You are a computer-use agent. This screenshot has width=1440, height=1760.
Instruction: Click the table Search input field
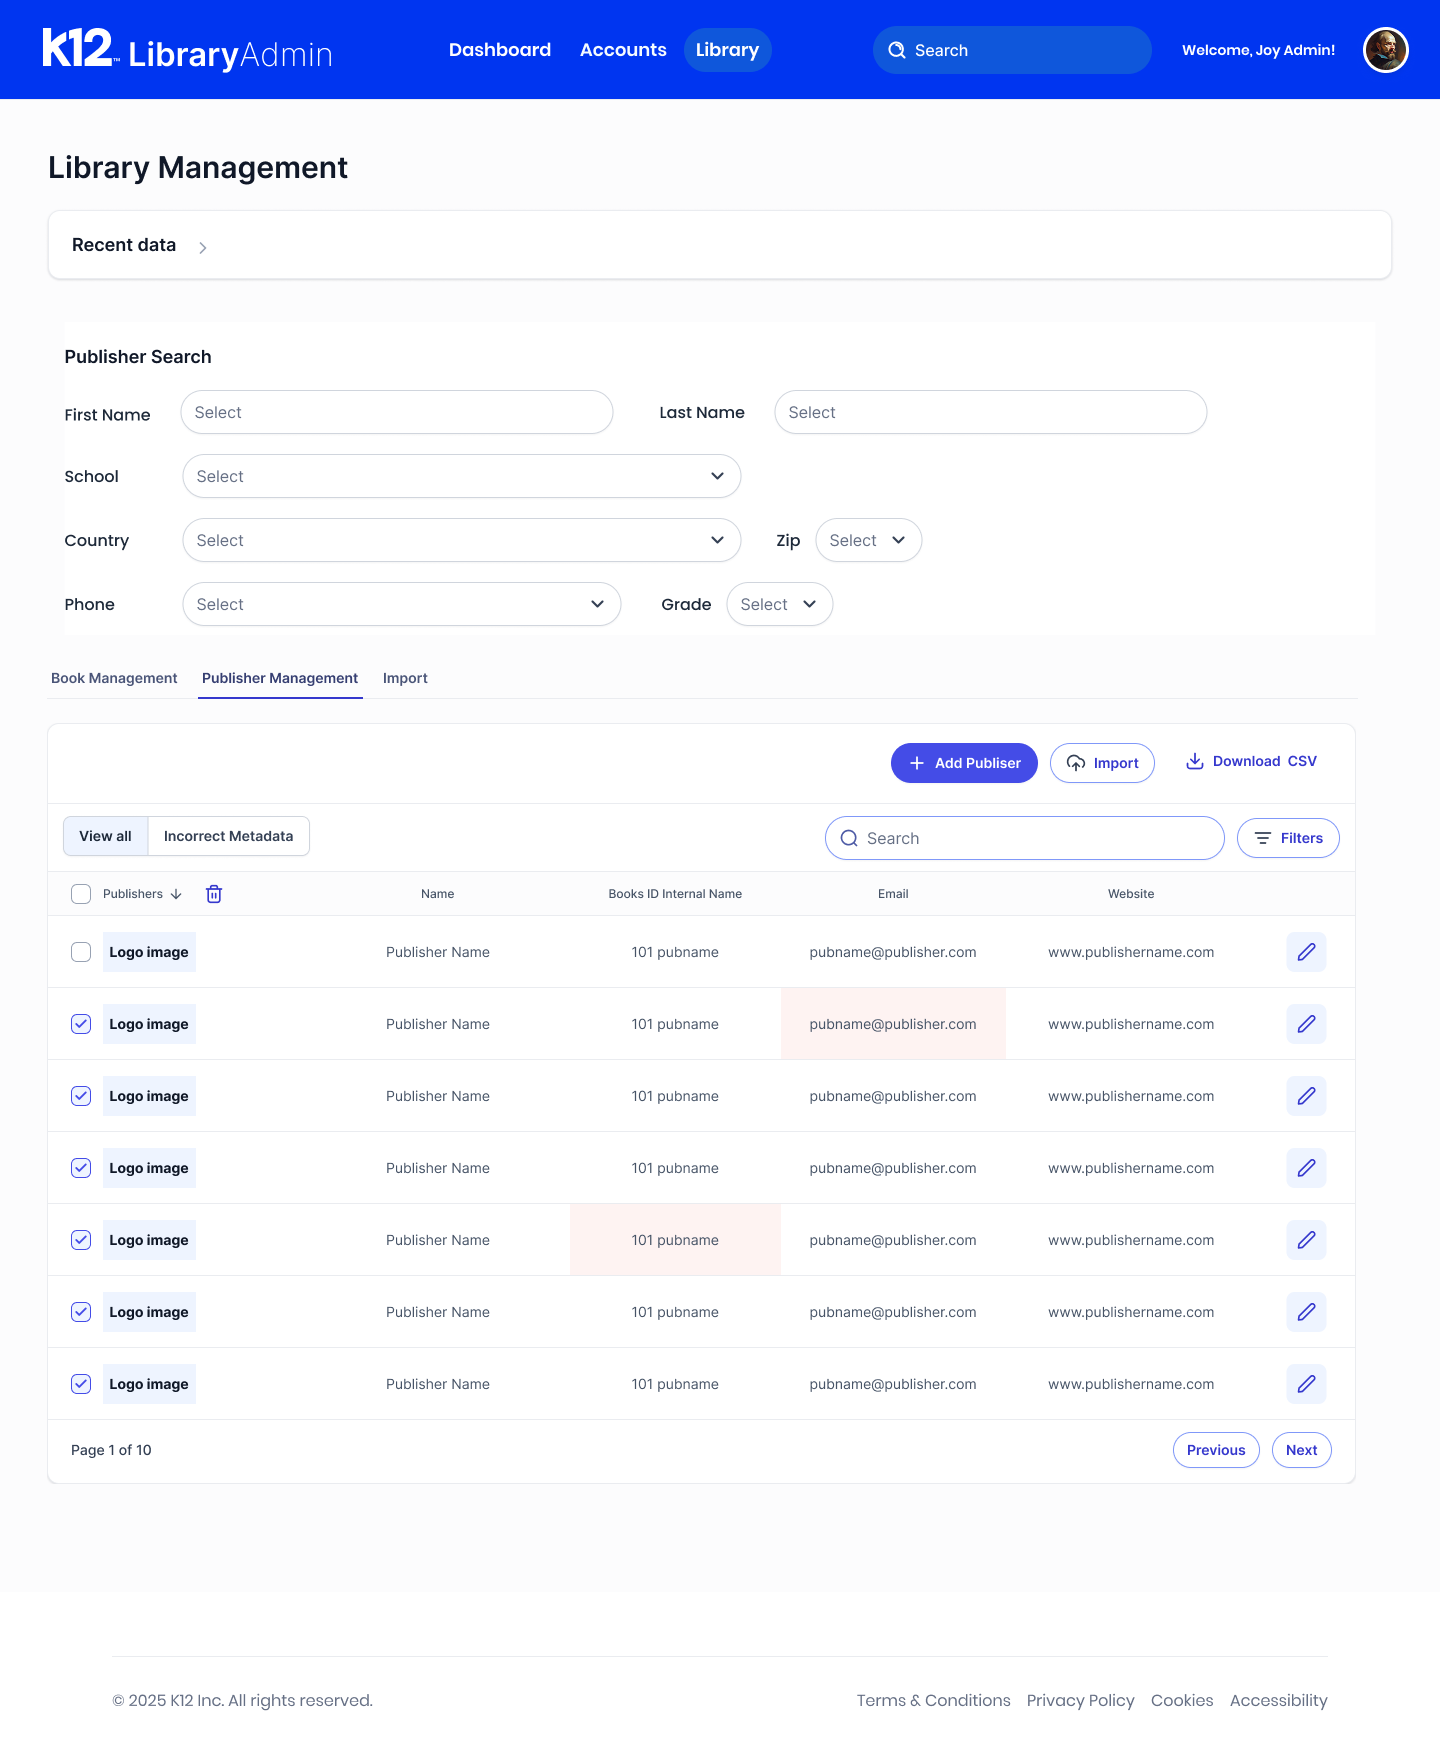[x=1025, y=838]
